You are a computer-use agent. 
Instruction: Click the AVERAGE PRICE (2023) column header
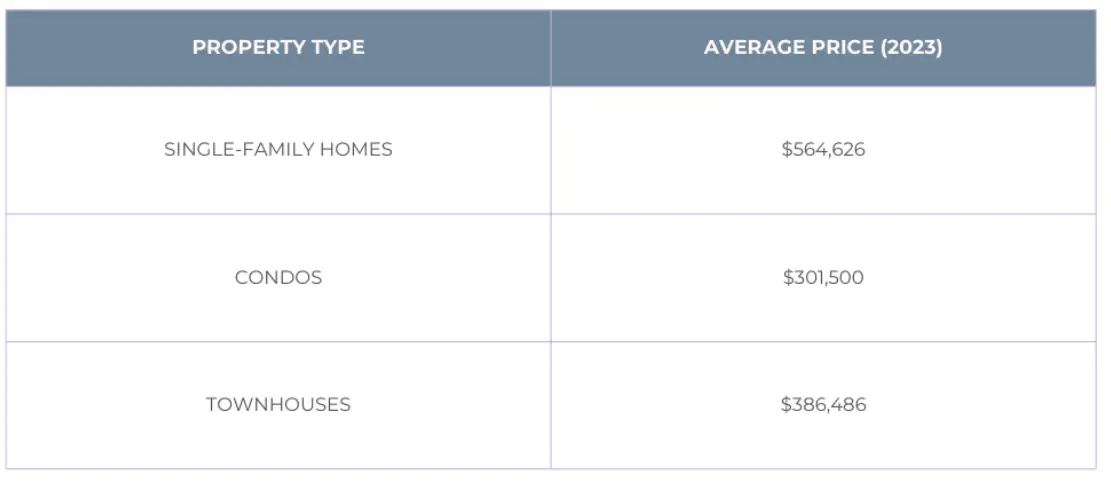point(823,48)
